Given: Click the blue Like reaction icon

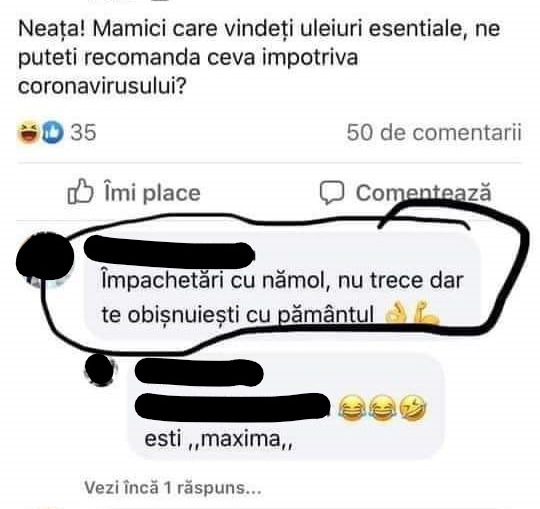Looking at the screenshot, I should coord(52,132).
